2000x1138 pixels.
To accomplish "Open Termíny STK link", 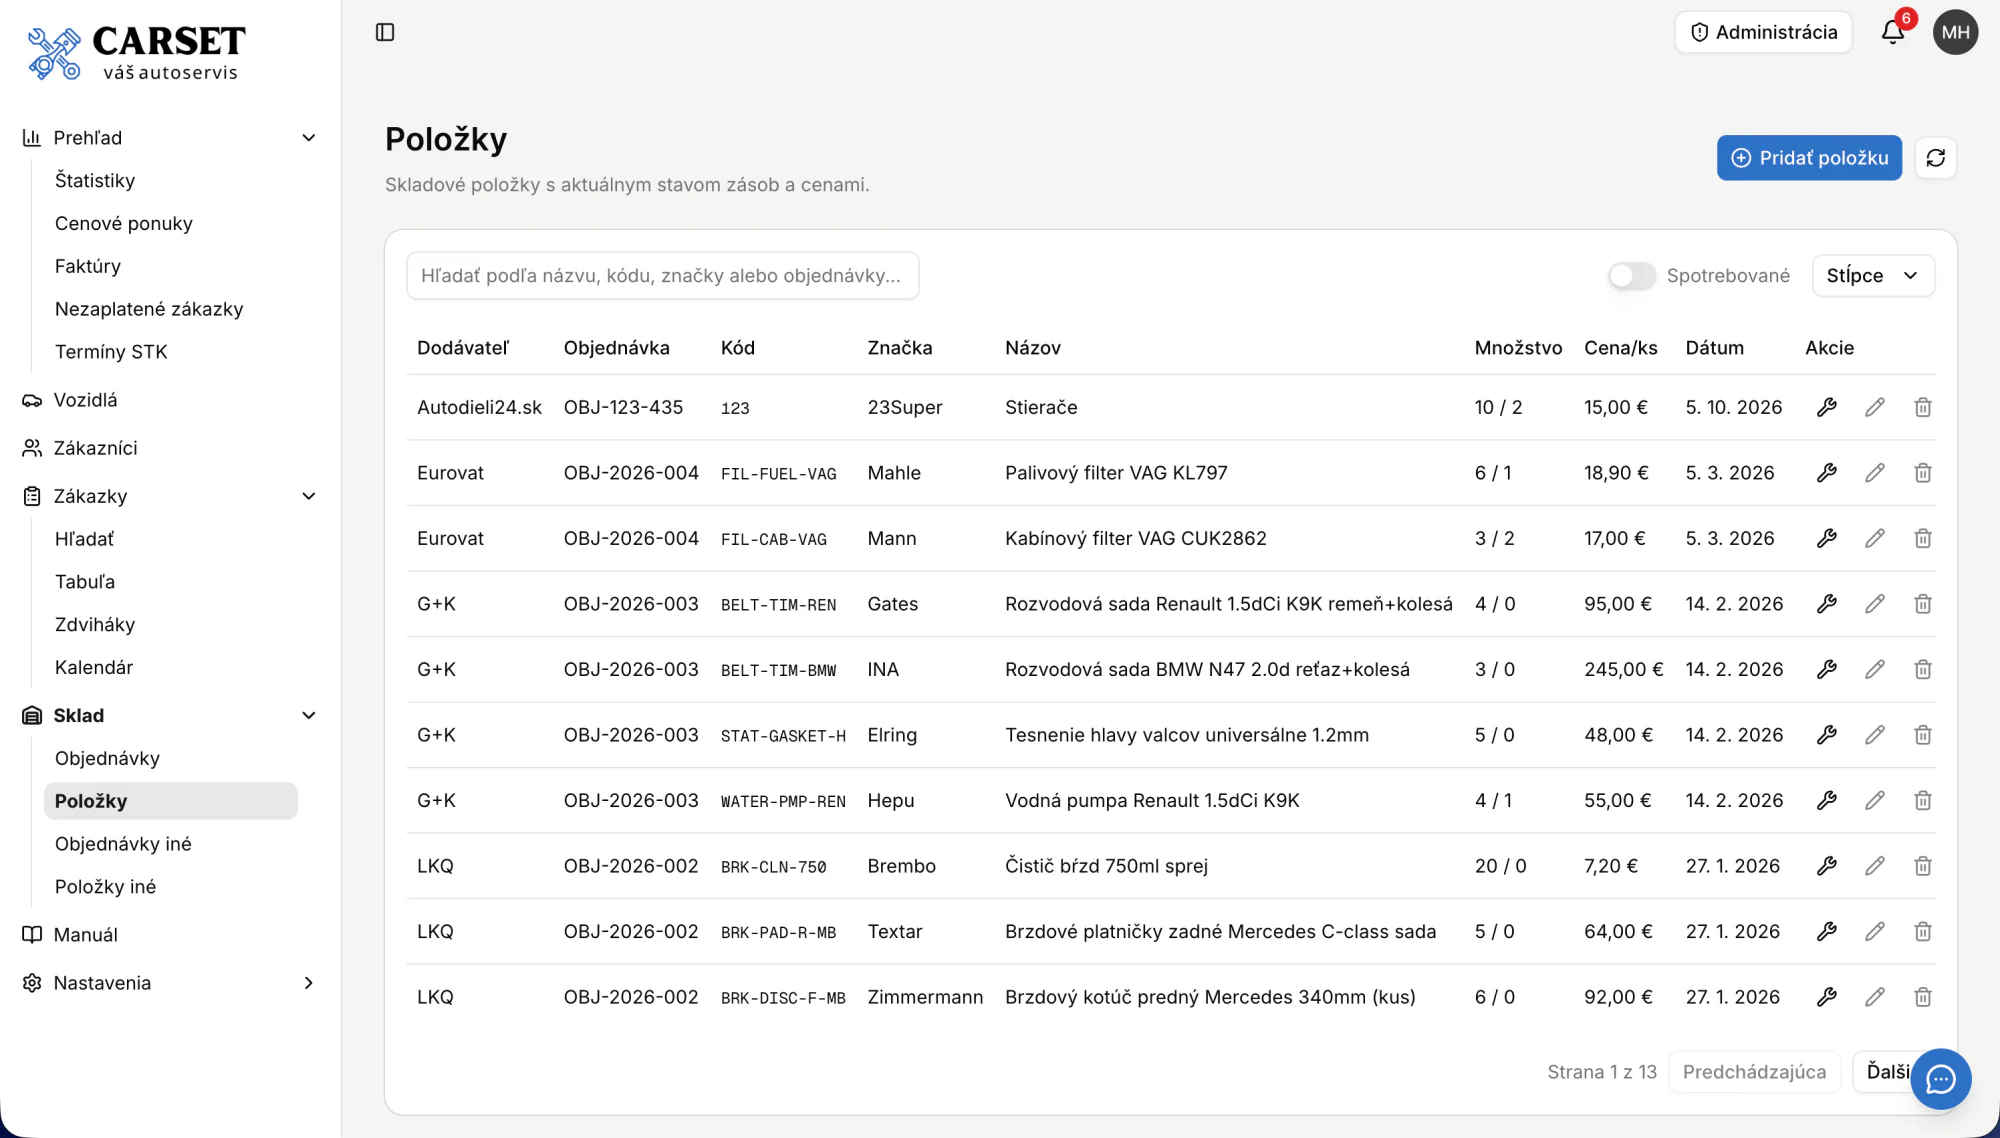I will 111,352.
